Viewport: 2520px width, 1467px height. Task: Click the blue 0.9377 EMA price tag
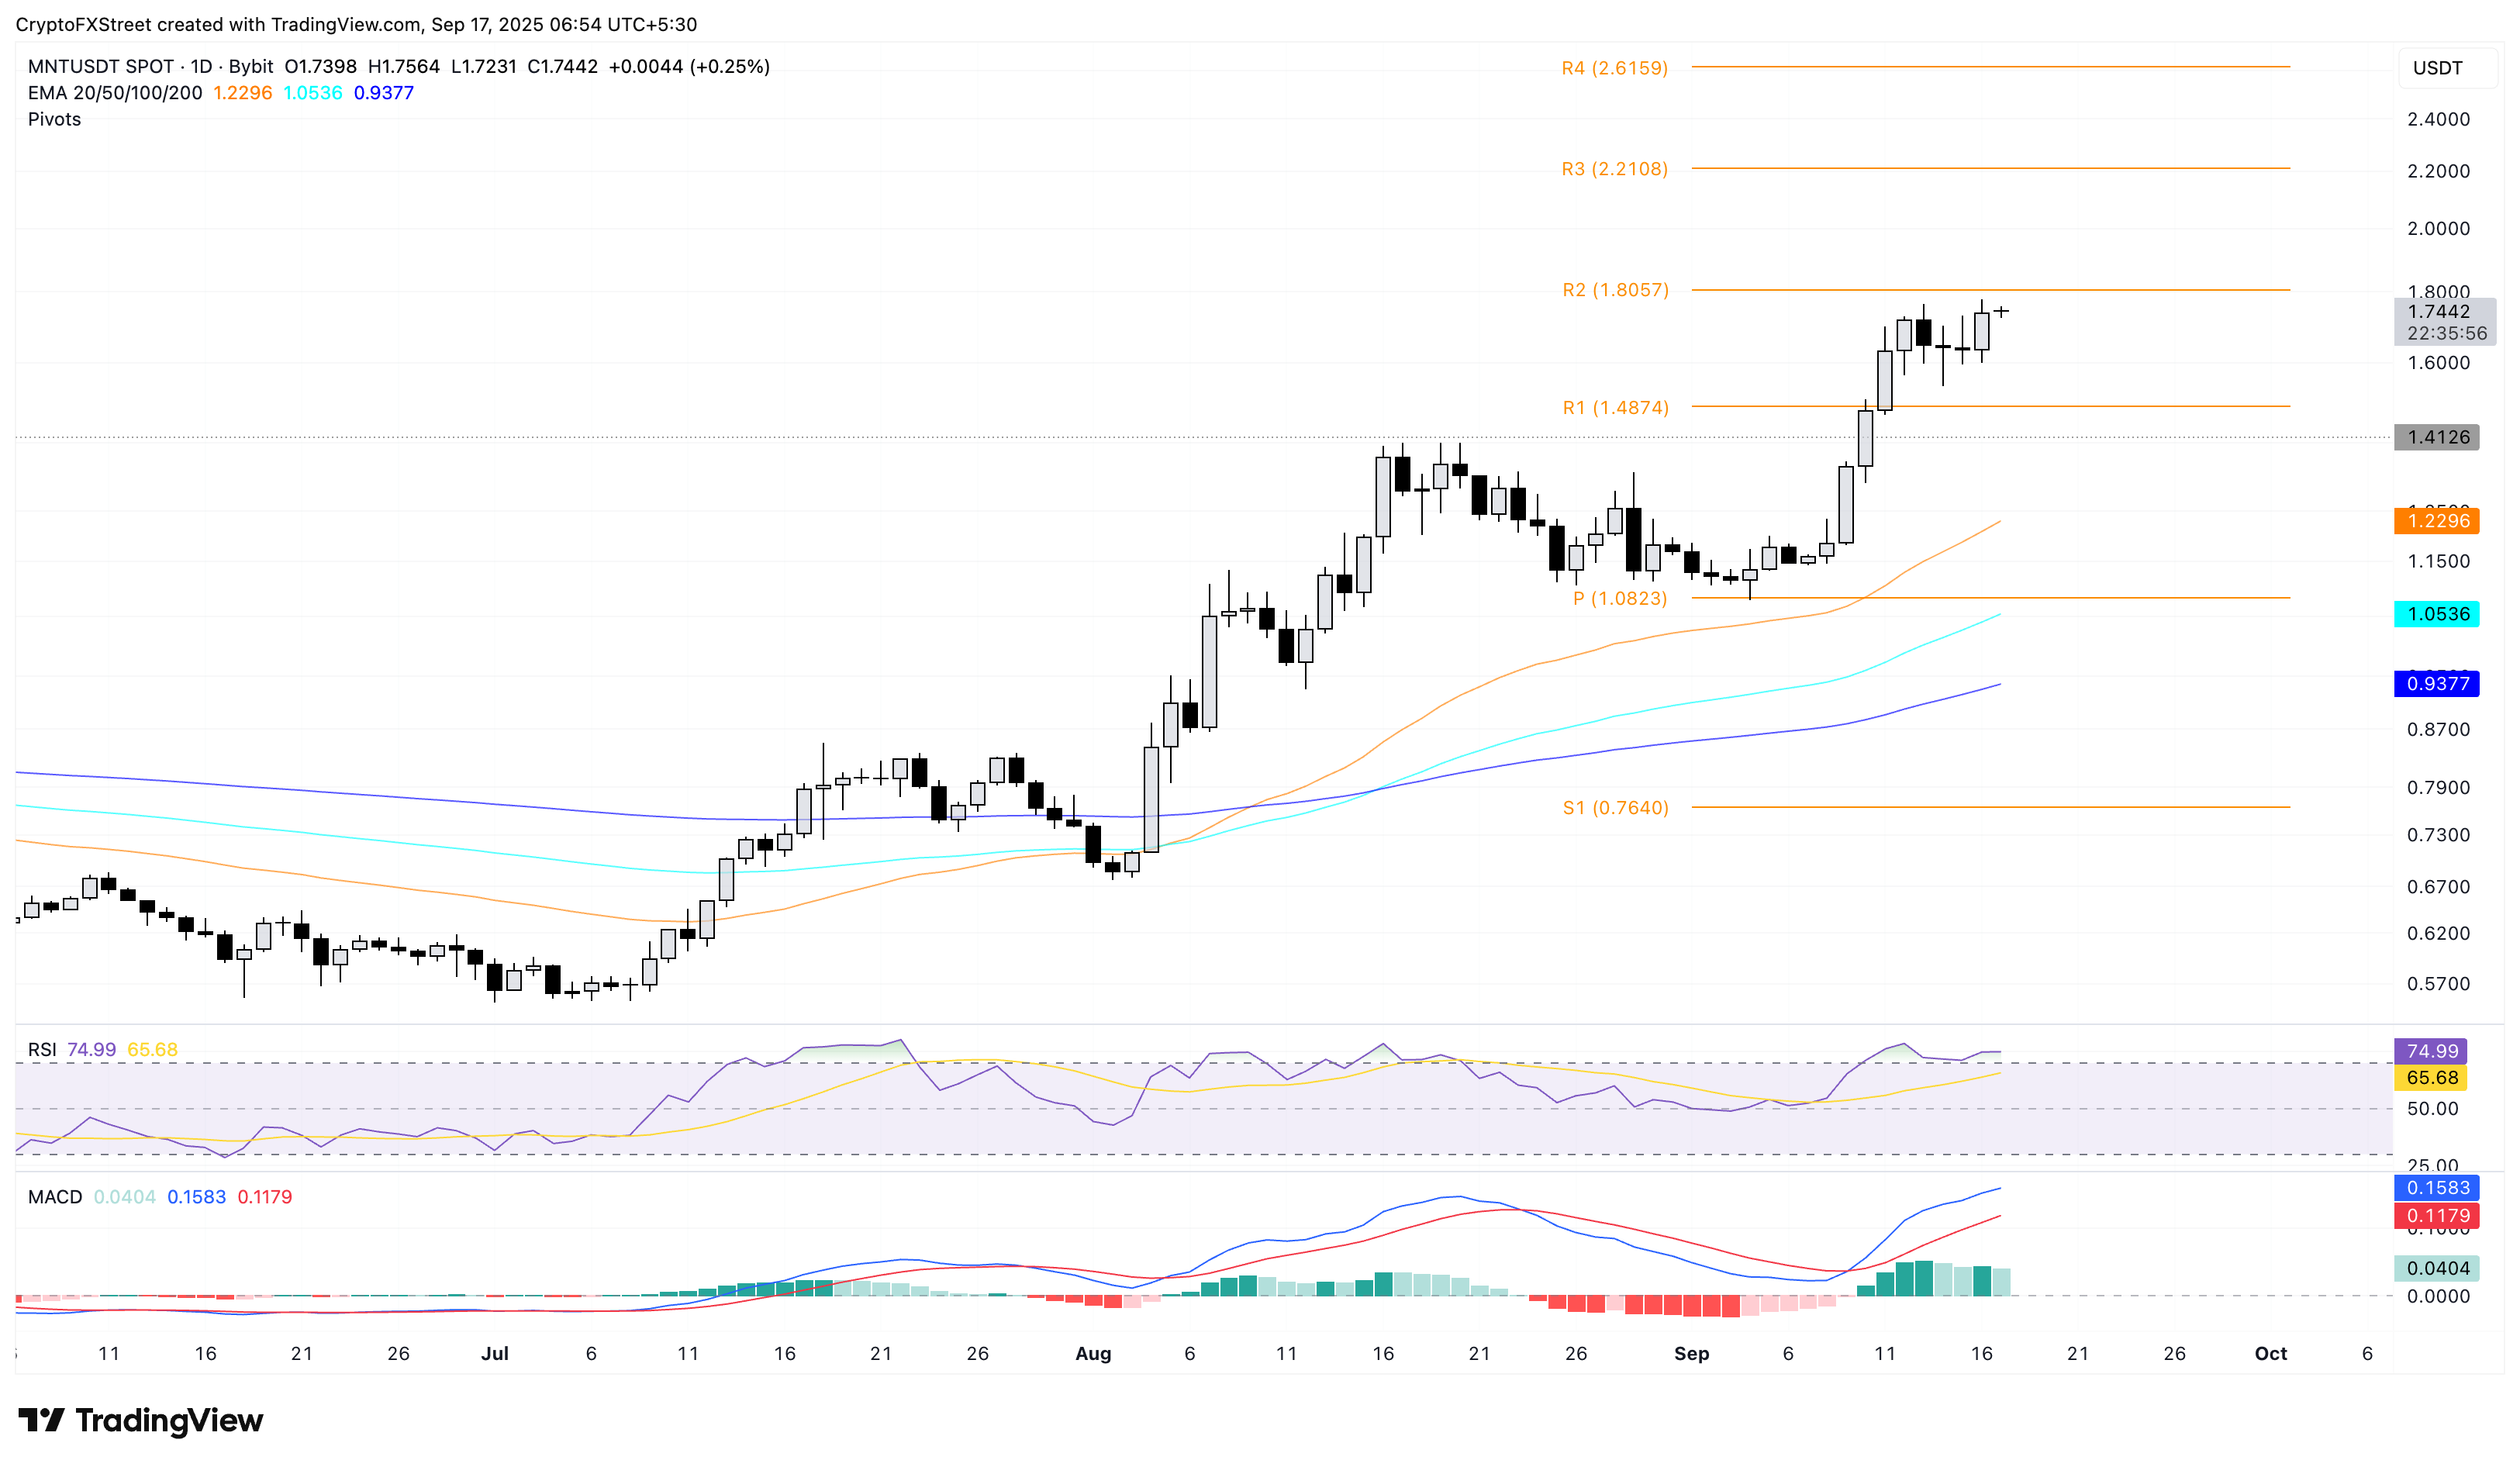click(x=2437, y=684)
